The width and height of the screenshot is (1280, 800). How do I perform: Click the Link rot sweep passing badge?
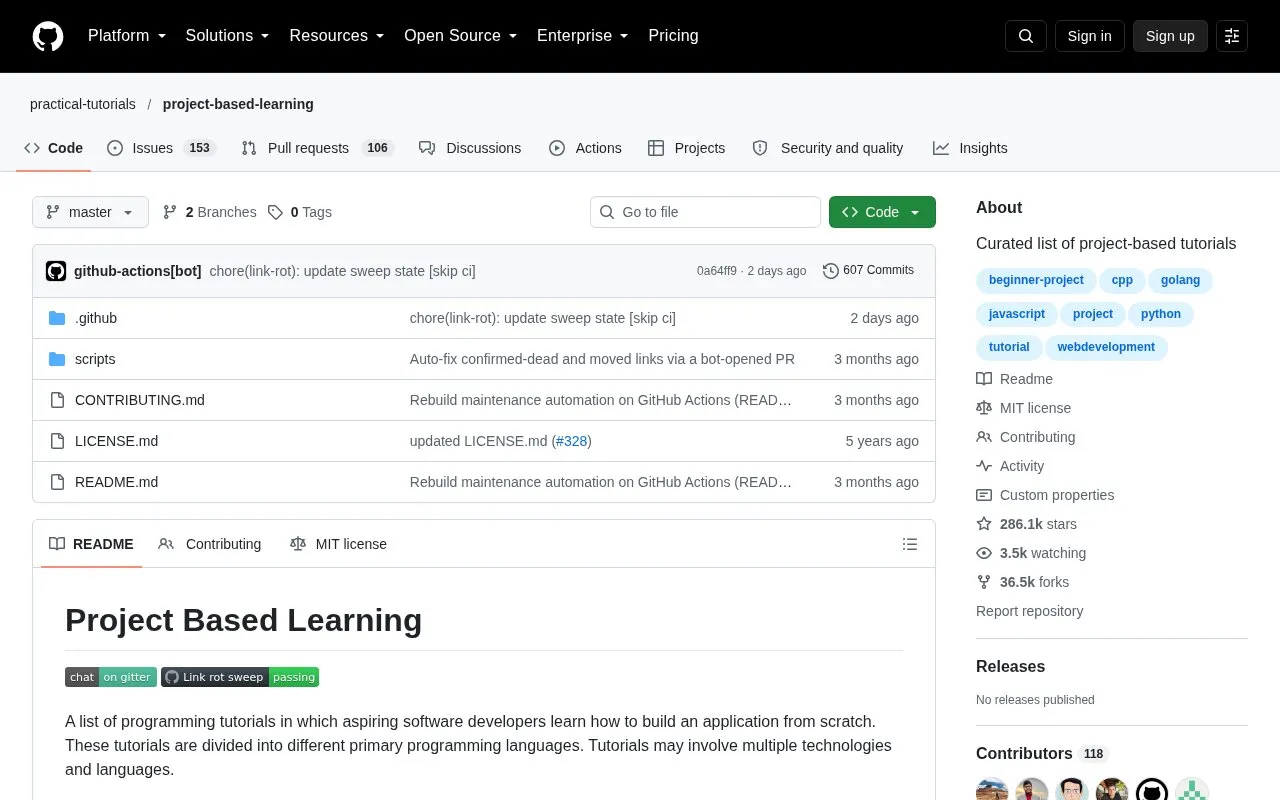[240, 677]
